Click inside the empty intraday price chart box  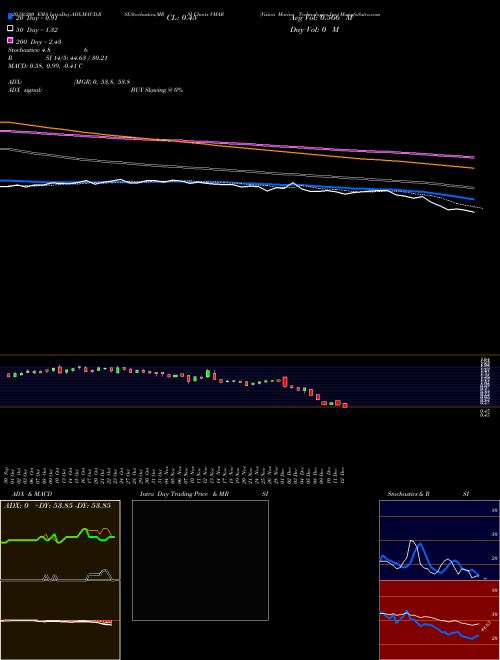pos(200,560)
